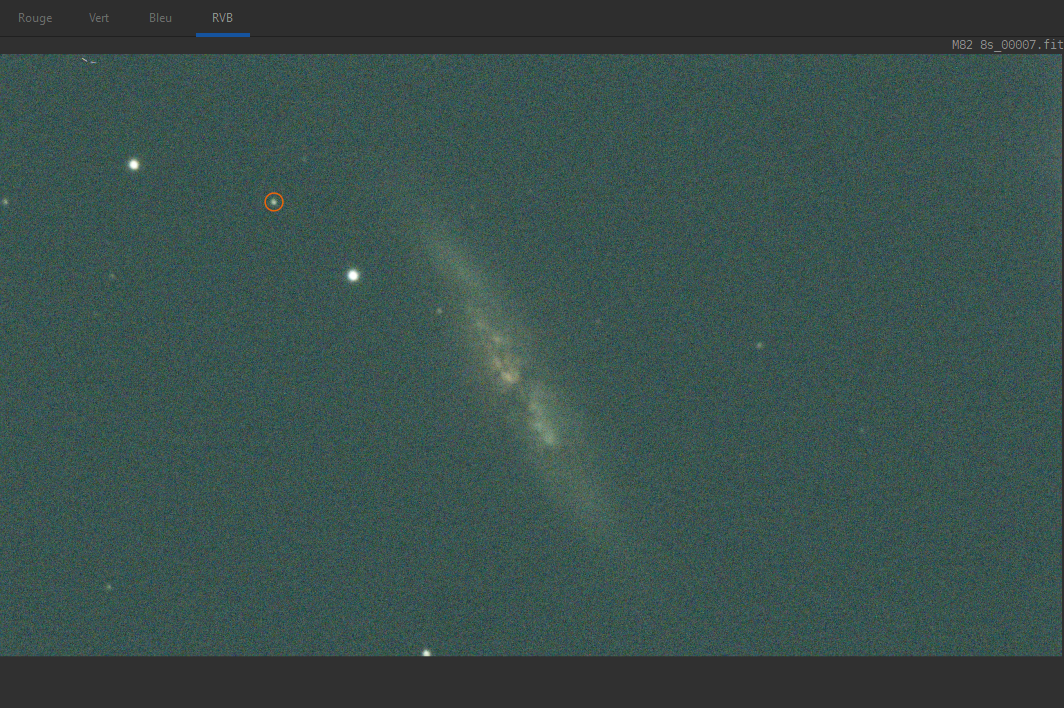Select the RVB composite tab
The width and height of the screenshot is (1064, 708).
[223, 18]
